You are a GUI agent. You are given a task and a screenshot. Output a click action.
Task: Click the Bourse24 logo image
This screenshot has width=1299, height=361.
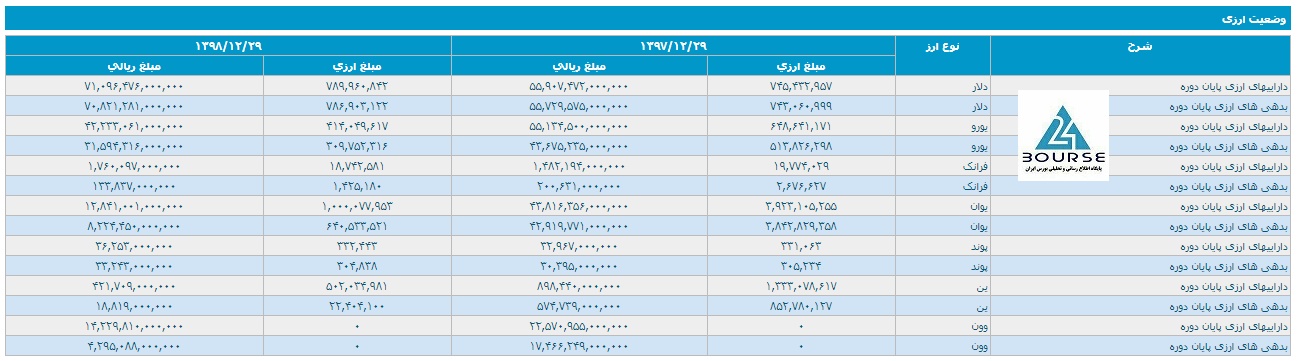(x=1064, y=135)
